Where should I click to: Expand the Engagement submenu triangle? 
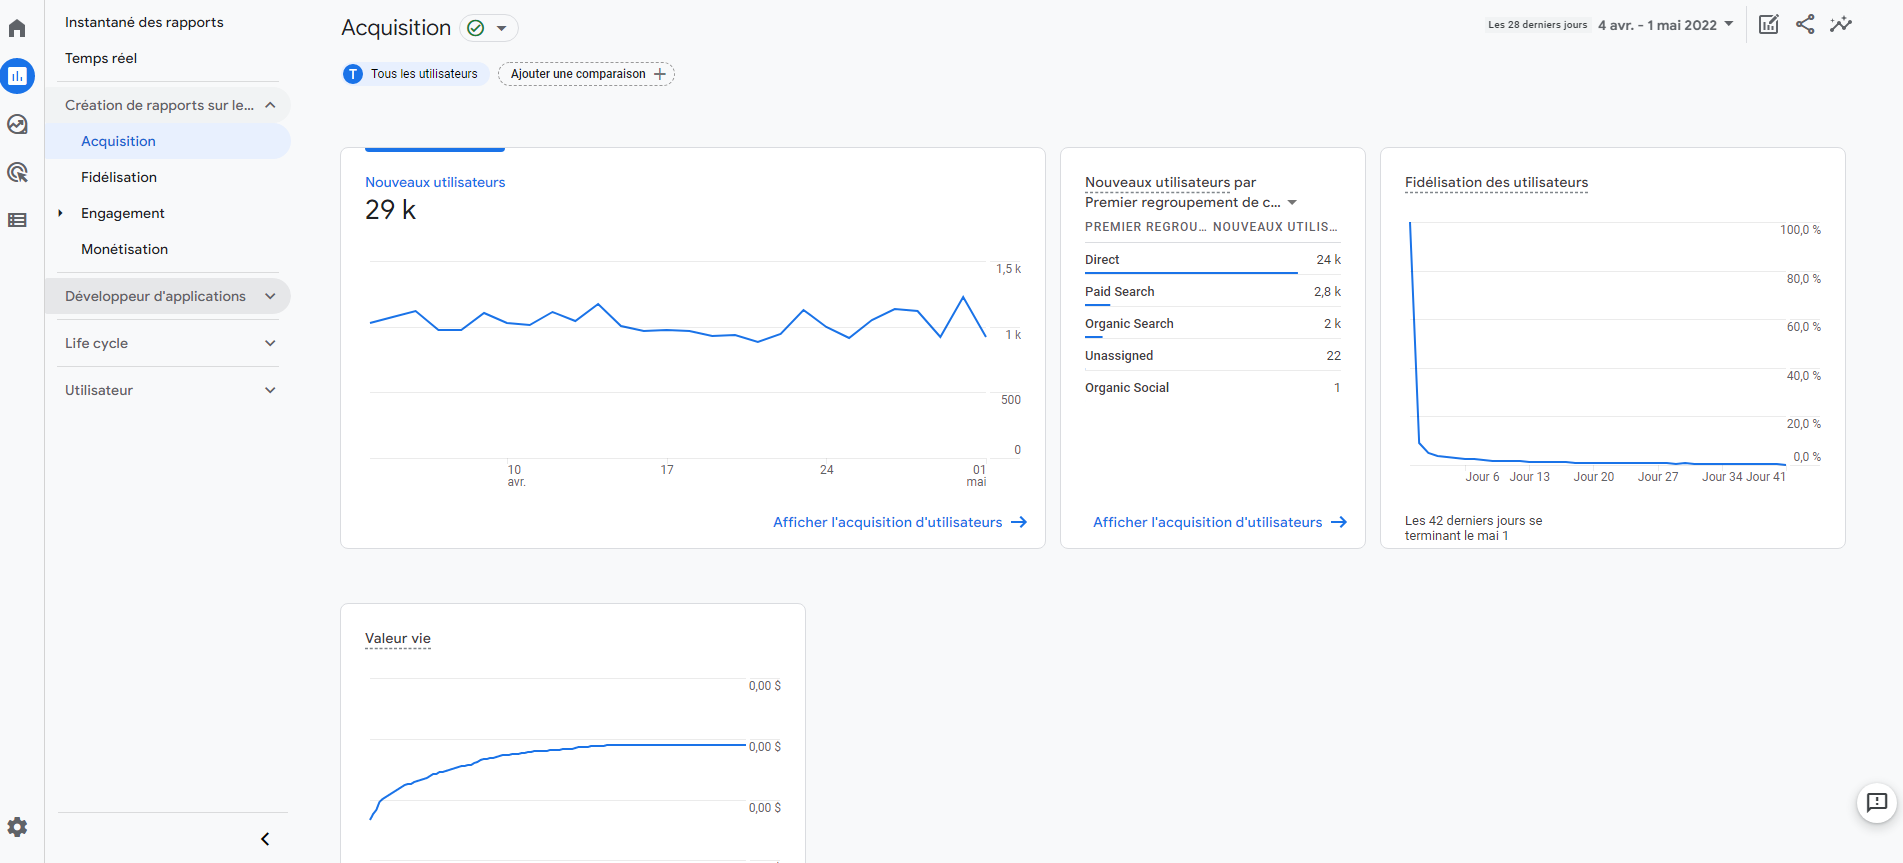pyautogui.click(x=60, y=213)
